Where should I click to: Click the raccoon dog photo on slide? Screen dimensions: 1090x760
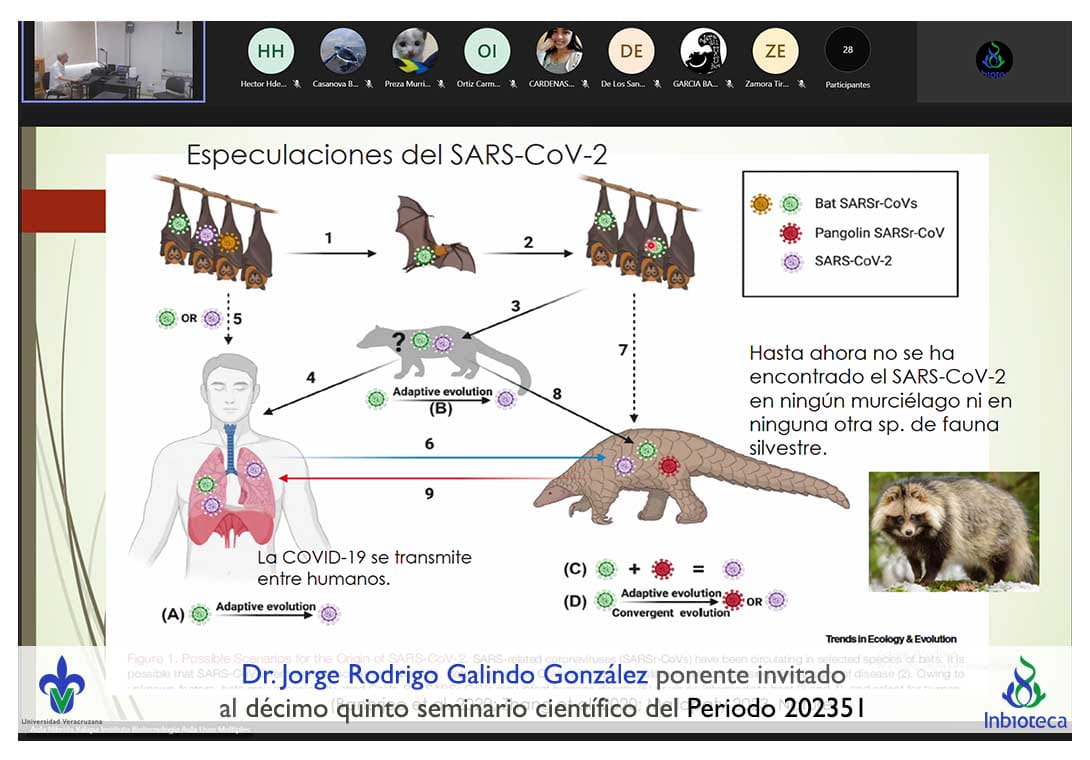[953, 530]
